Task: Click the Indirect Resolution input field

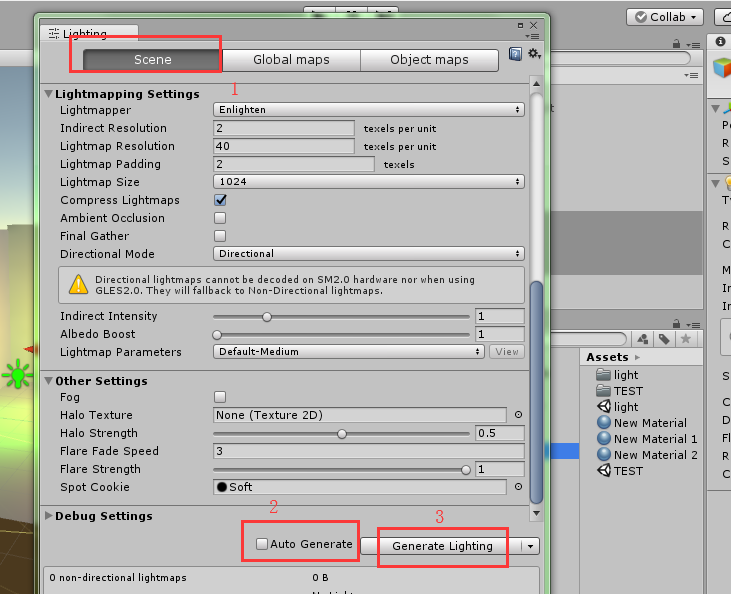Action: pyautogui.click(x=284, y=128)
